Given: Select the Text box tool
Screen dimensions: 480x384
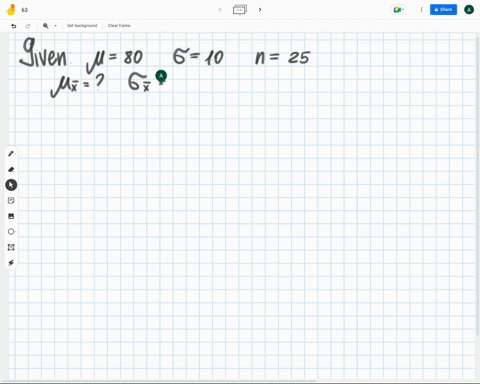Looking at the screenshot, I should click(x=11, y=247).
